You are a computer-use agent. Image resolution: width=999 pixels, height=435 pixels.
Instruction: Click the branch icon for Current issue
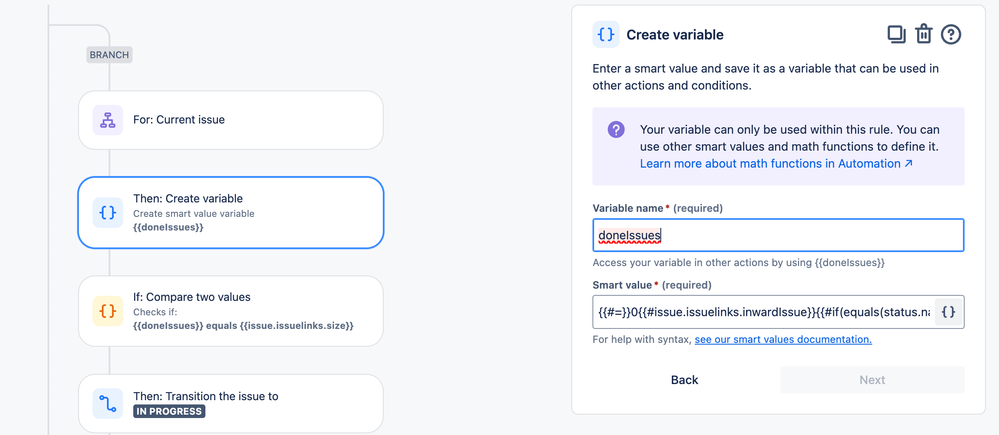coord(108,120)
